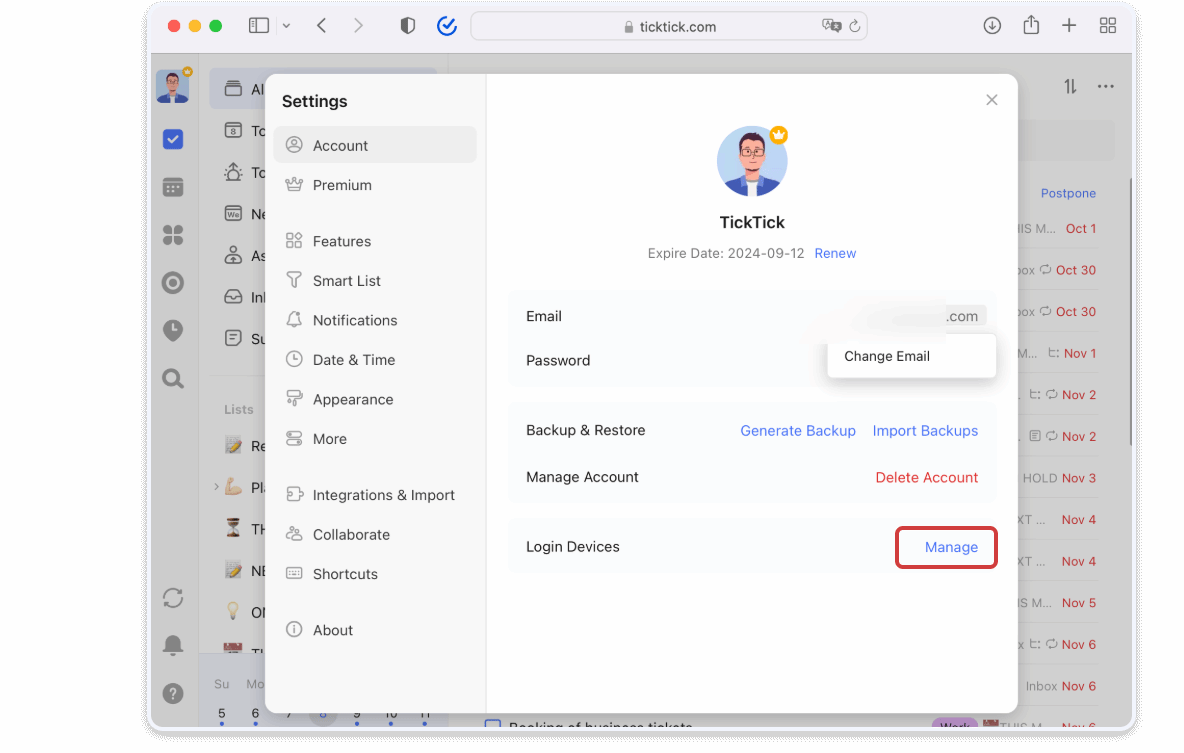Open the calendar view icon

click(173, 187)
